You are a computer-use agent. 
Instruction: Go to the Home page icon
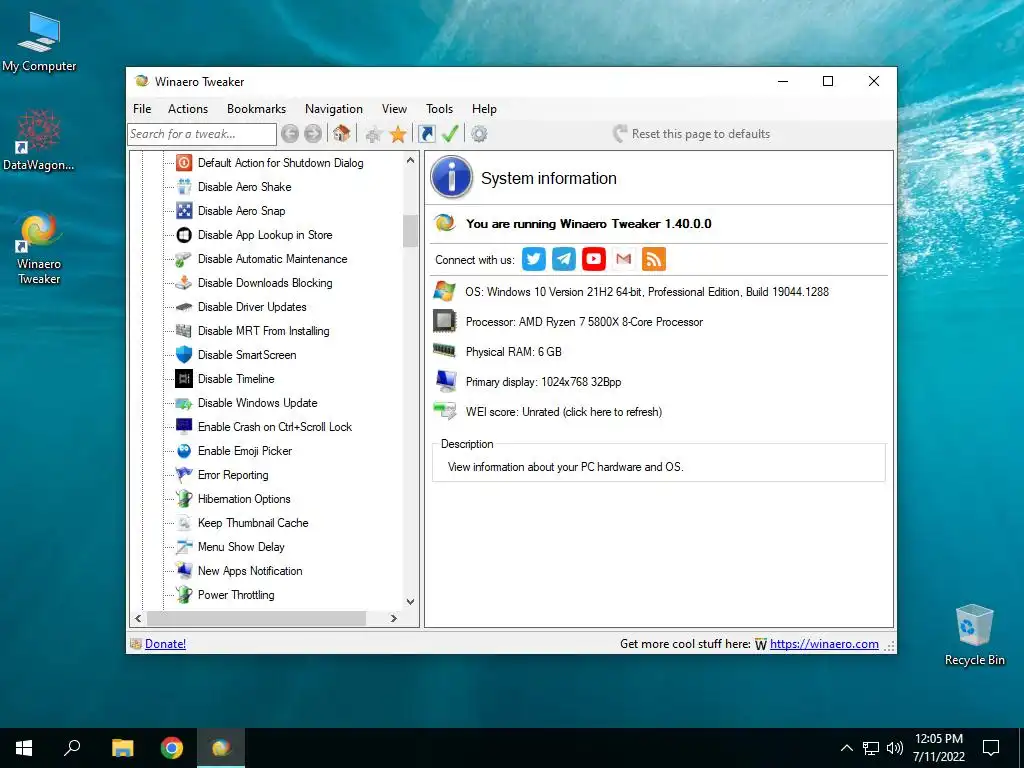coord(342,134)
